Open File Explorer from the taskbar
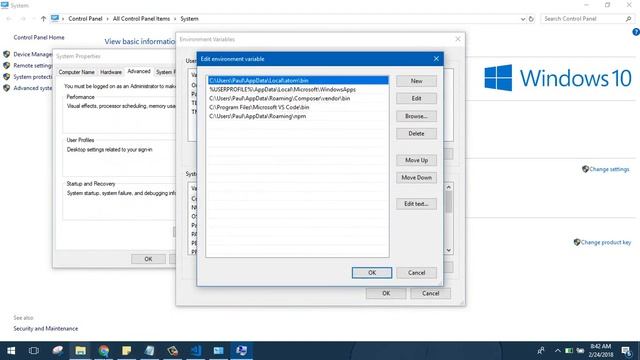Screen dimensions: 640x360 [x=80, y=351]
